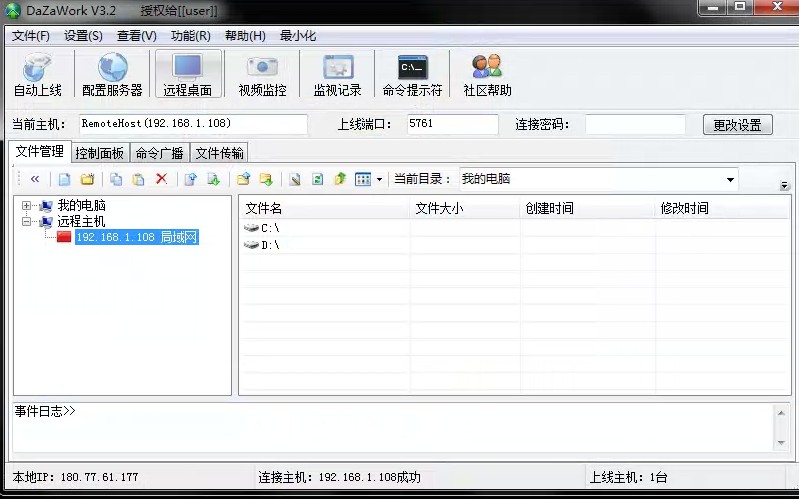
Task: Sort by 创建时间 column header
Action: [588, 208]
